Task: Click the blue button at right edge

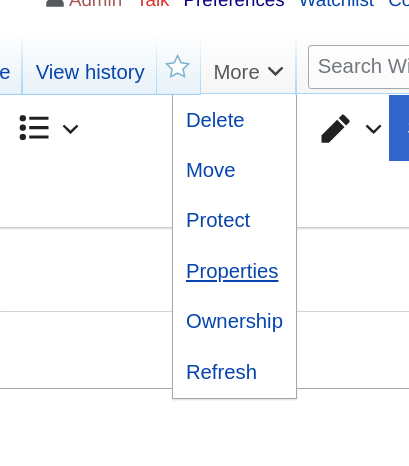Action: tap(399, 128)
